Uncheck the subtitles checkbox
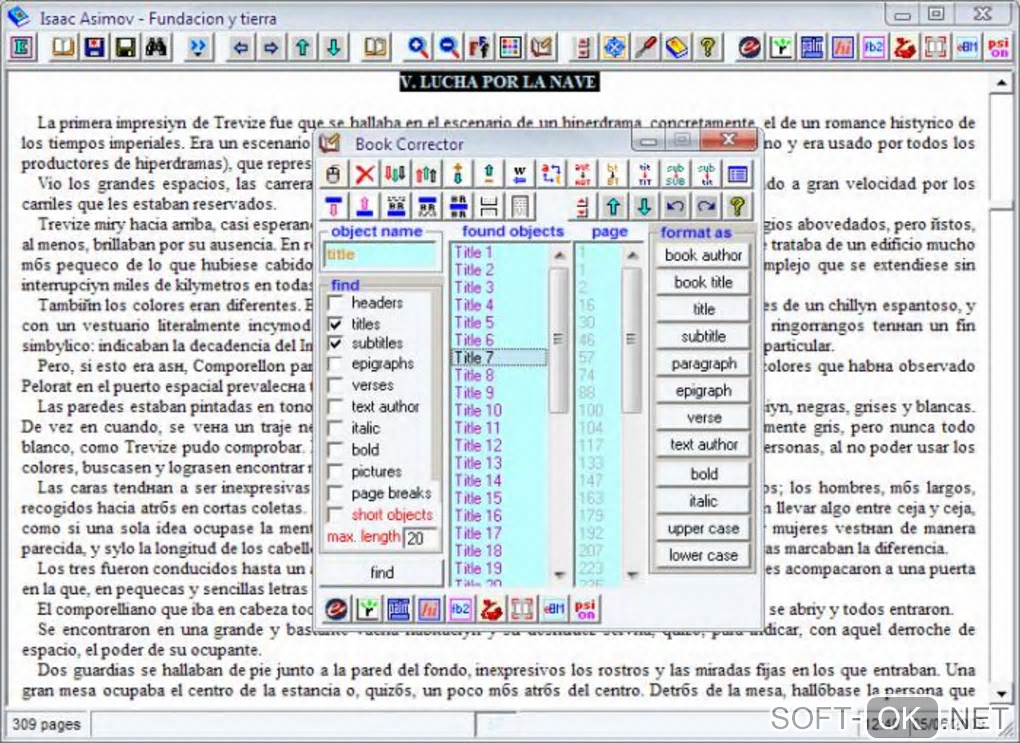The height and width of the screenshot is (743, 1020). click(336, 343)
